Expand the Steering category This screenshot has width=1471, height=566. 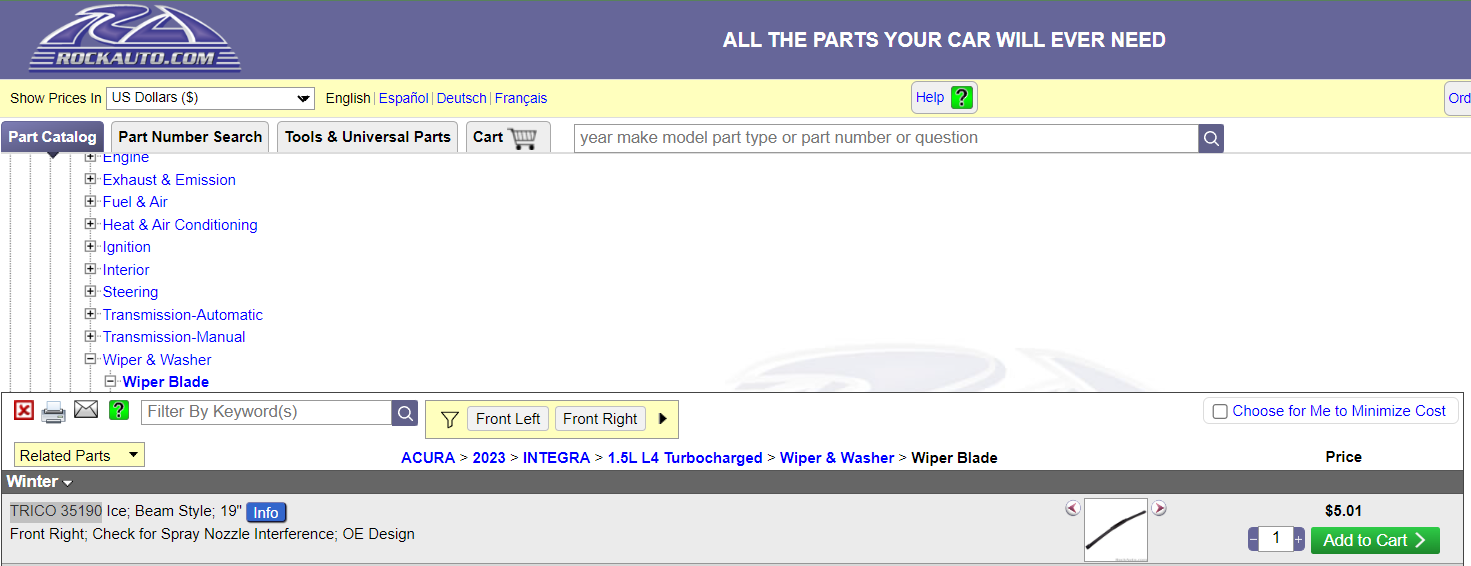[x=91, y=291]
